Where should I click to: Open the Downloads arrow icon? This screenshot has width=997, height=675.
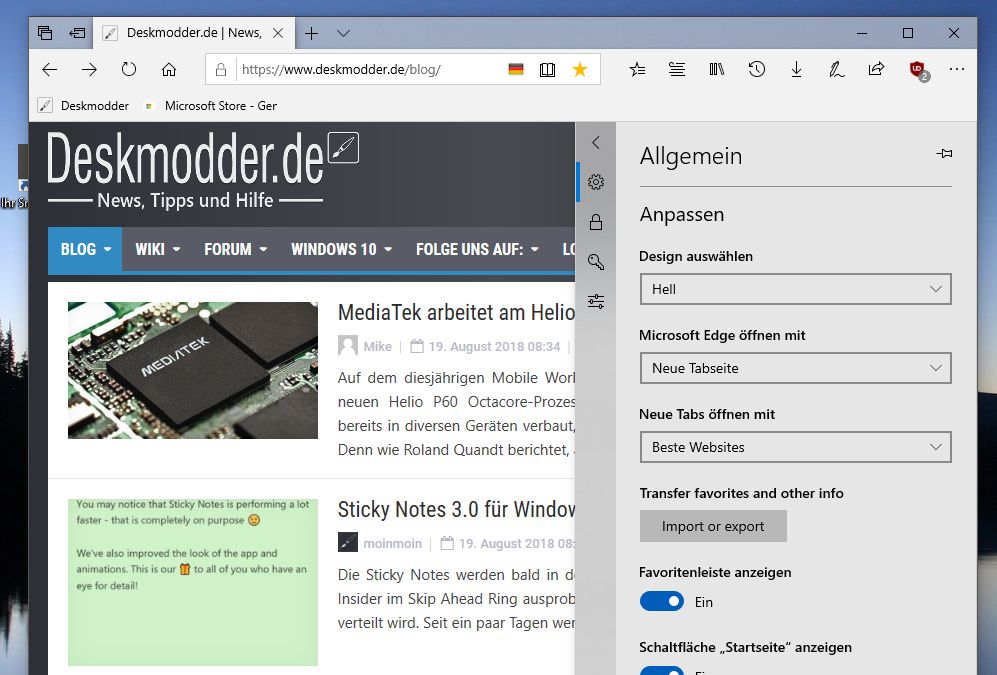coord(796,69)
